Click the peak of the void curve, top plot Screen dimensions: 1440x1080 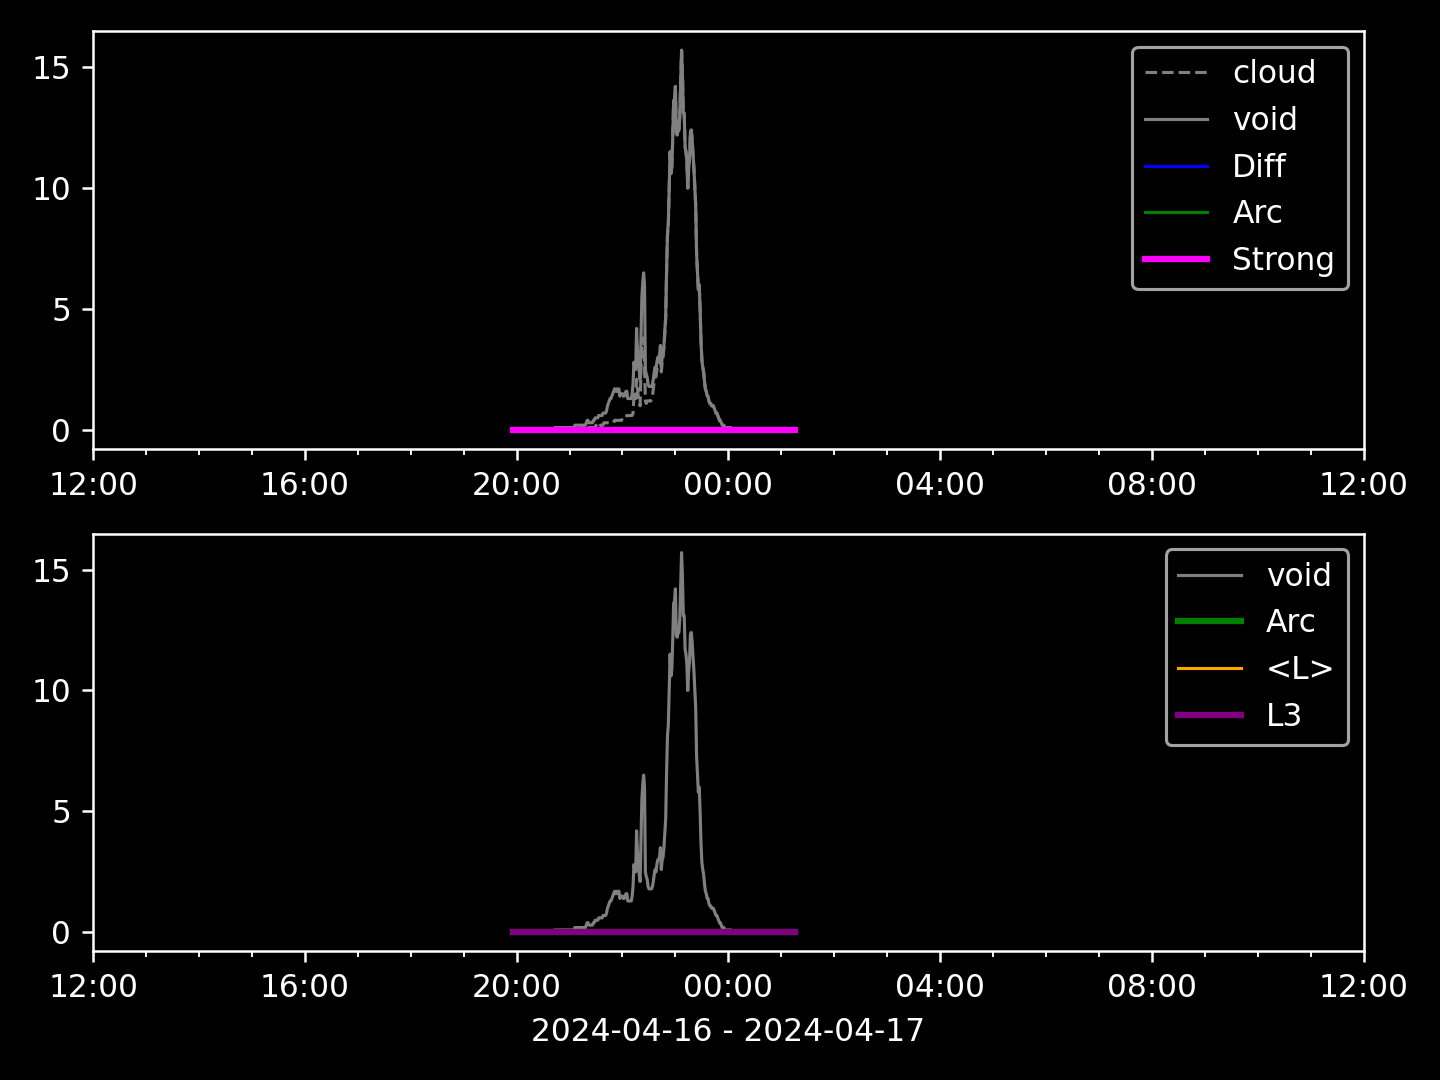coord(682,51)
